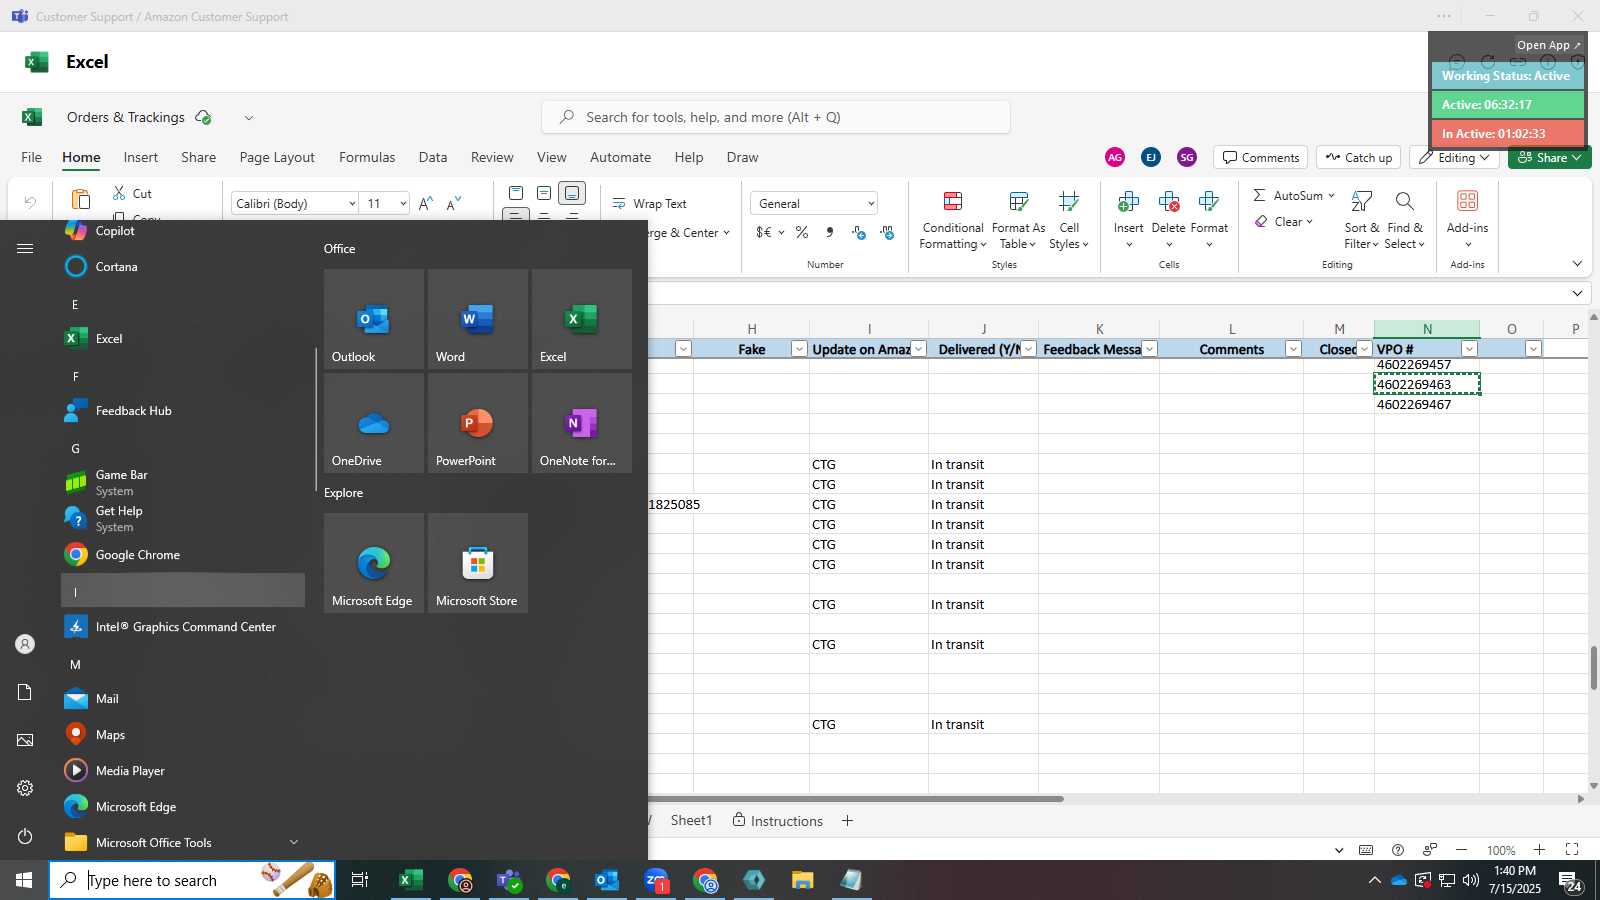Click the Decrease Decimal icon
Image resolution: width=1600 pixels, height=900 pixels.
887,232
